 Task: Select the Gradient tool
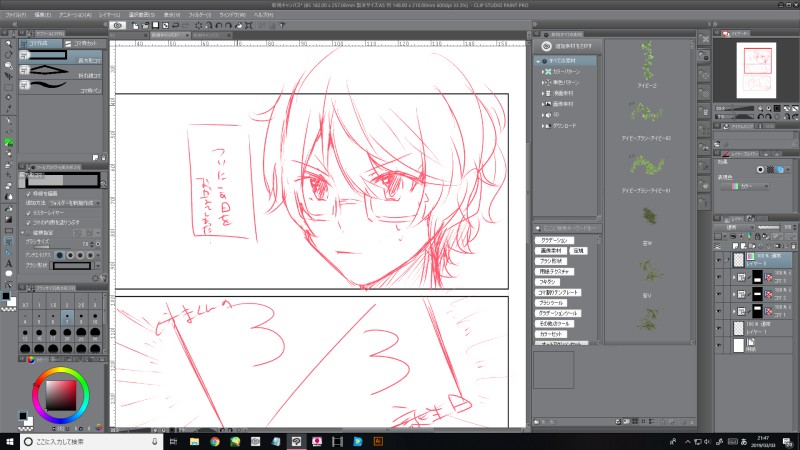[x=8, y=219]
